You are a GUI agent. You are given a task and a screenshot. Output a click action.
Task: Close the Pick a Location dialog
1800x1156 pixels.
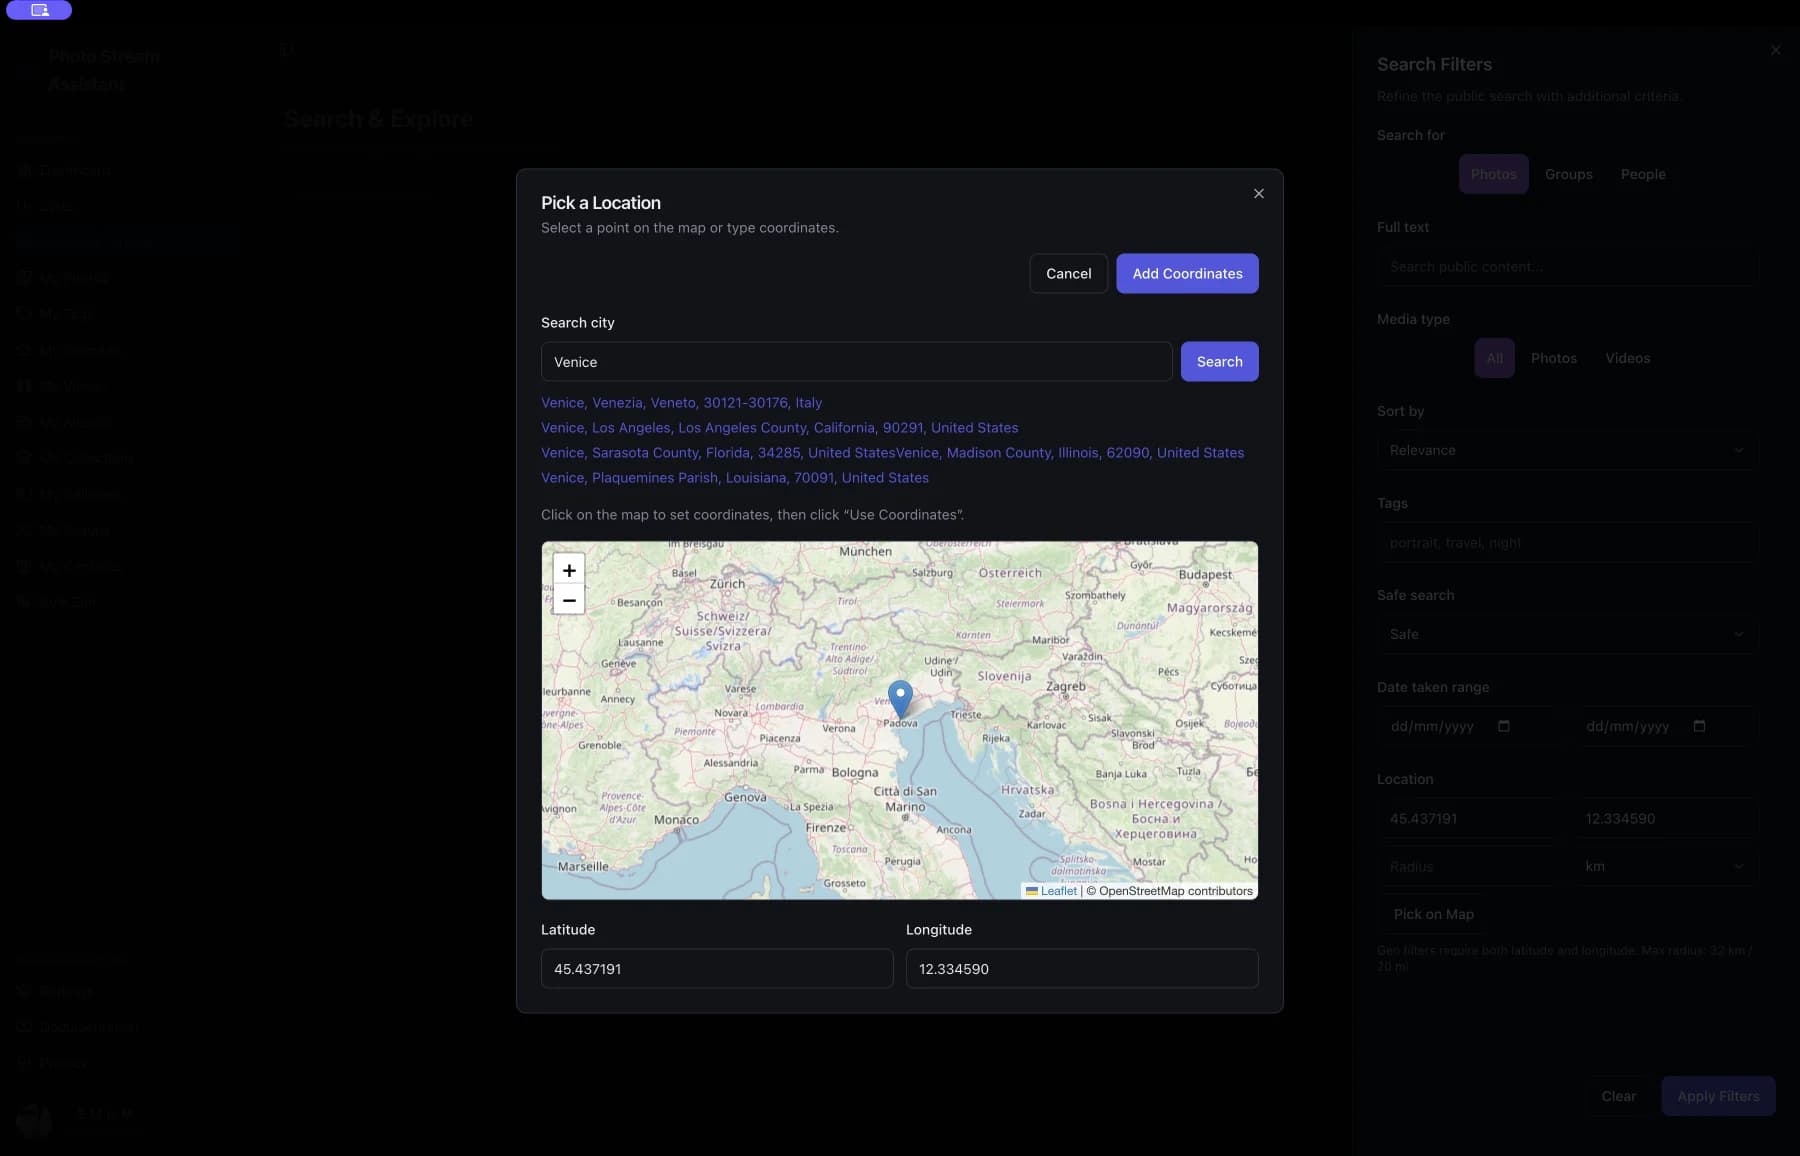pos(1259,193)
